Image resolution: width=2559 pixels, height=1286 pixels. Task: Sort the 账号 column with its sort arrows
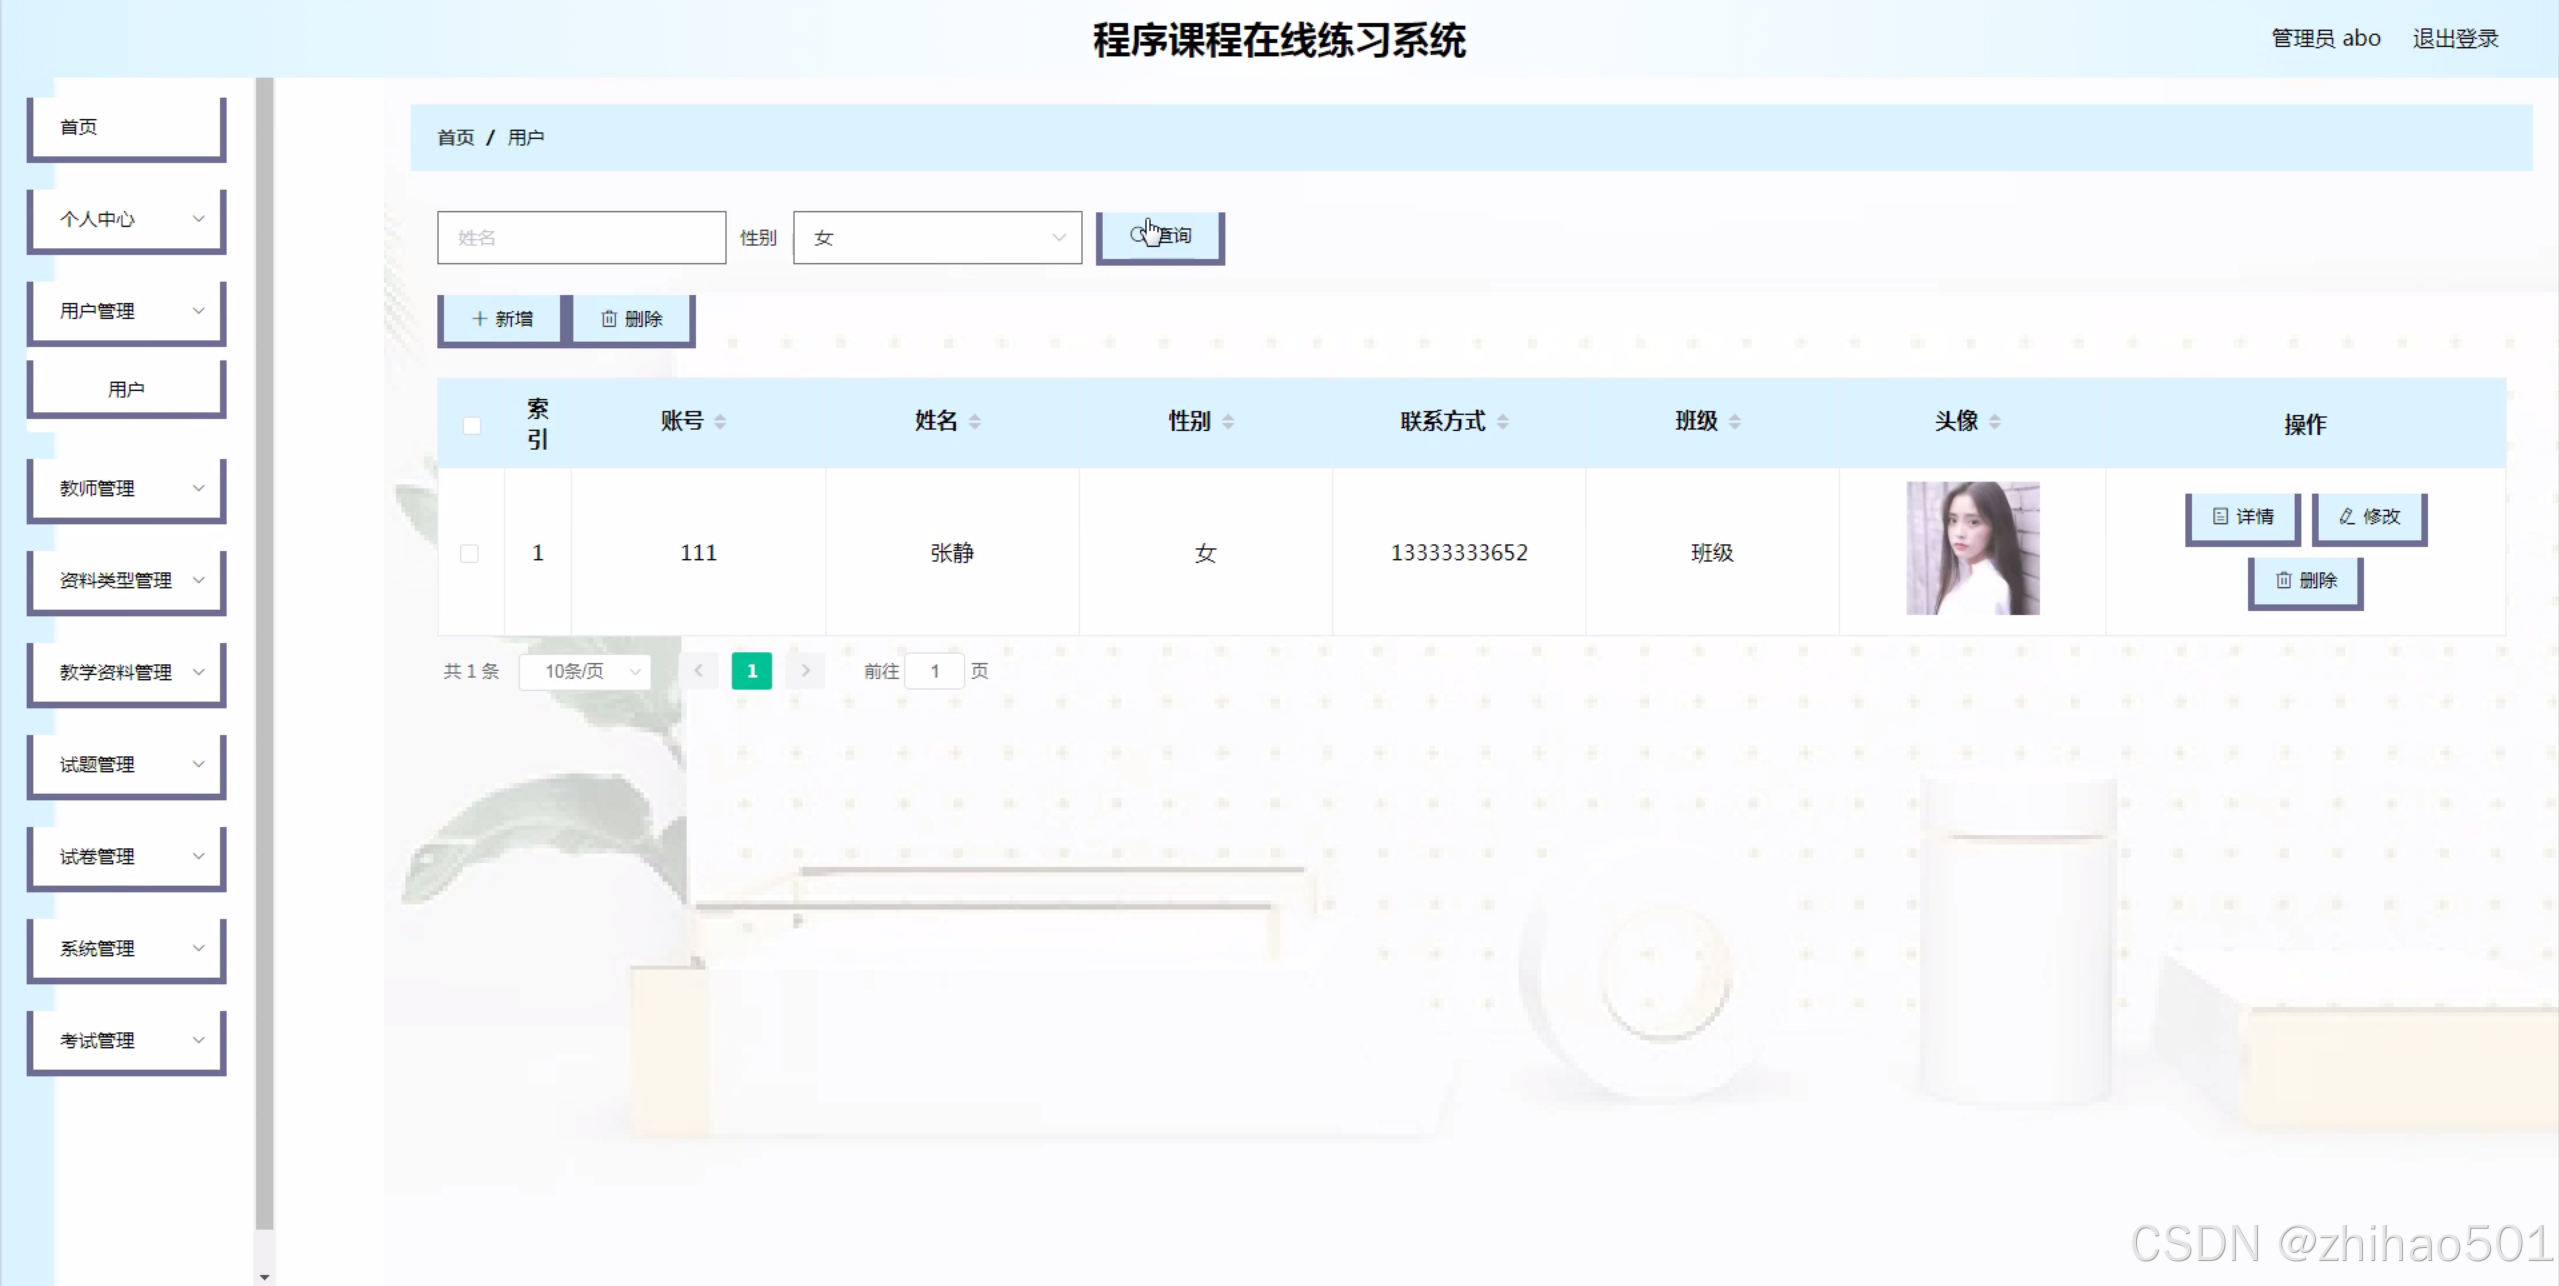click(x=720, y=422)
